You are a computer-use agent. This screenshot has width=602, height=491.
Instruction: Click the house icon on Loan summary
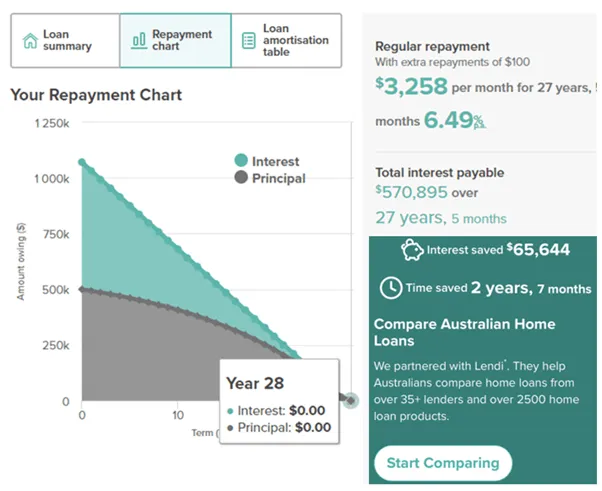[x=30, y=41]
